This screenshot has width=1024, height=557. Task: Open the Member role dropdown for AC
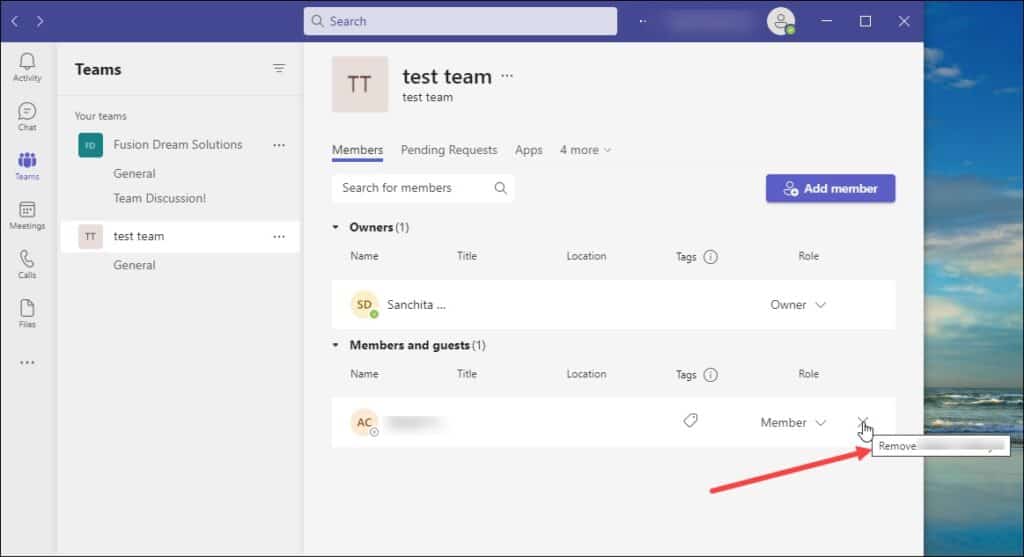[x=793, y=422]
